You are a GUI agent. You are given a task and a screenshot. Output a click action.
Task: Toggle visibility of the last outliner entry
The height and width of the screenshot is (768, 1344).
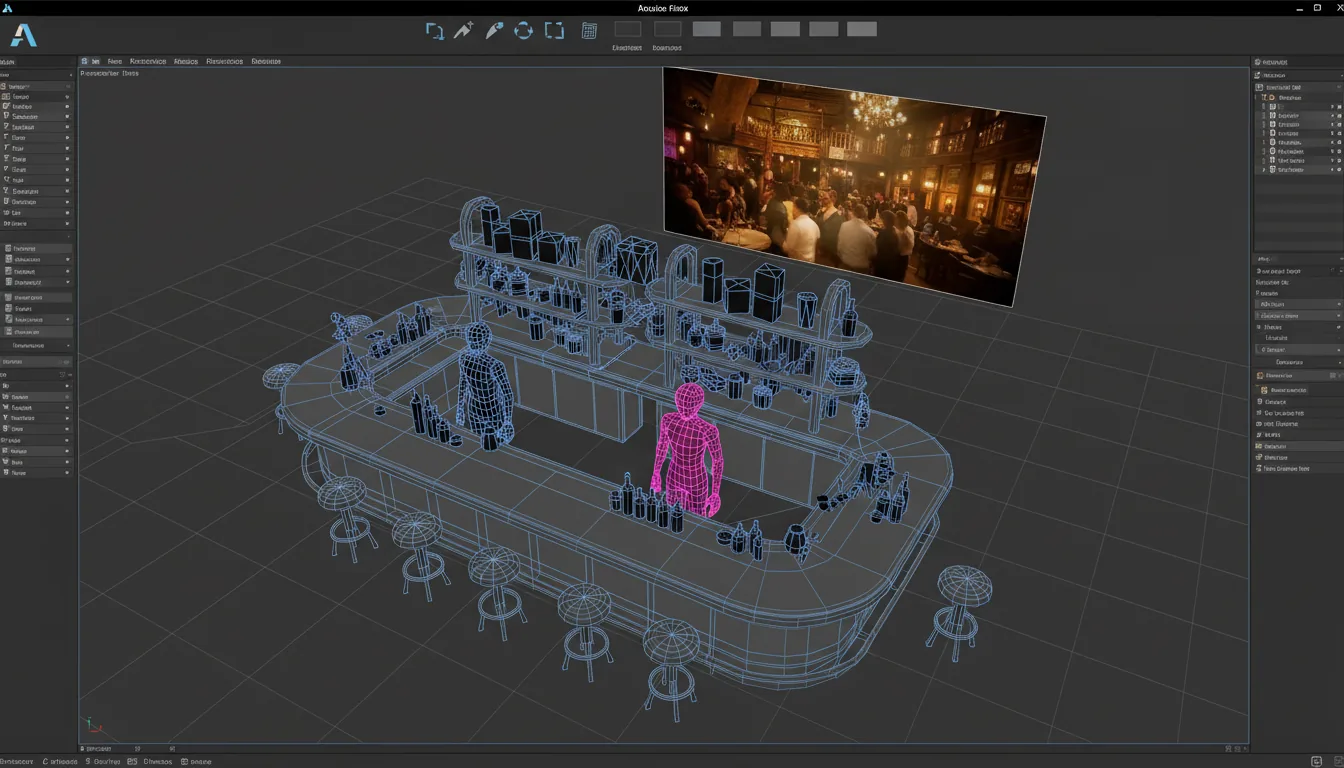coord(1338,169)
